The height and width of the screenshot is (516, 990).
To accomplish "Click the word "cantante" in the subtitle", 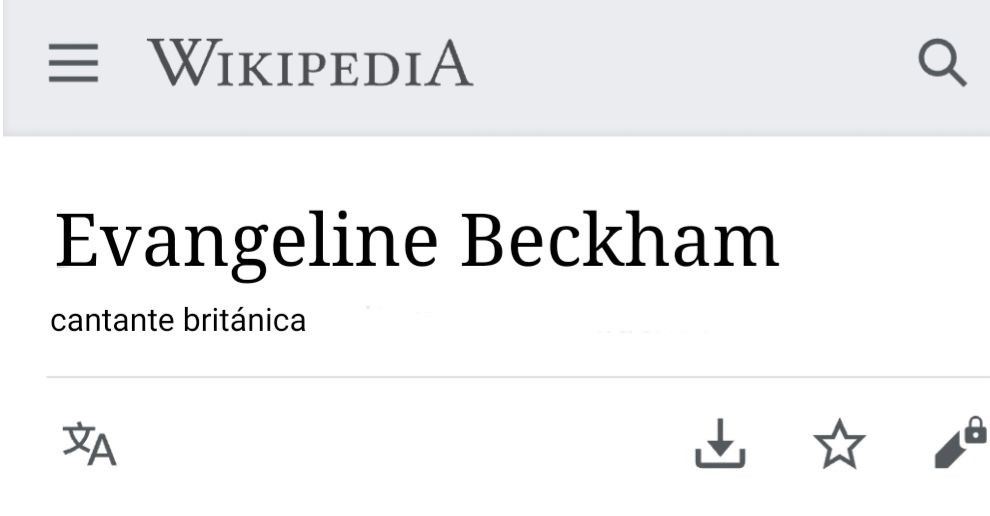I will [x=112, y=321].
